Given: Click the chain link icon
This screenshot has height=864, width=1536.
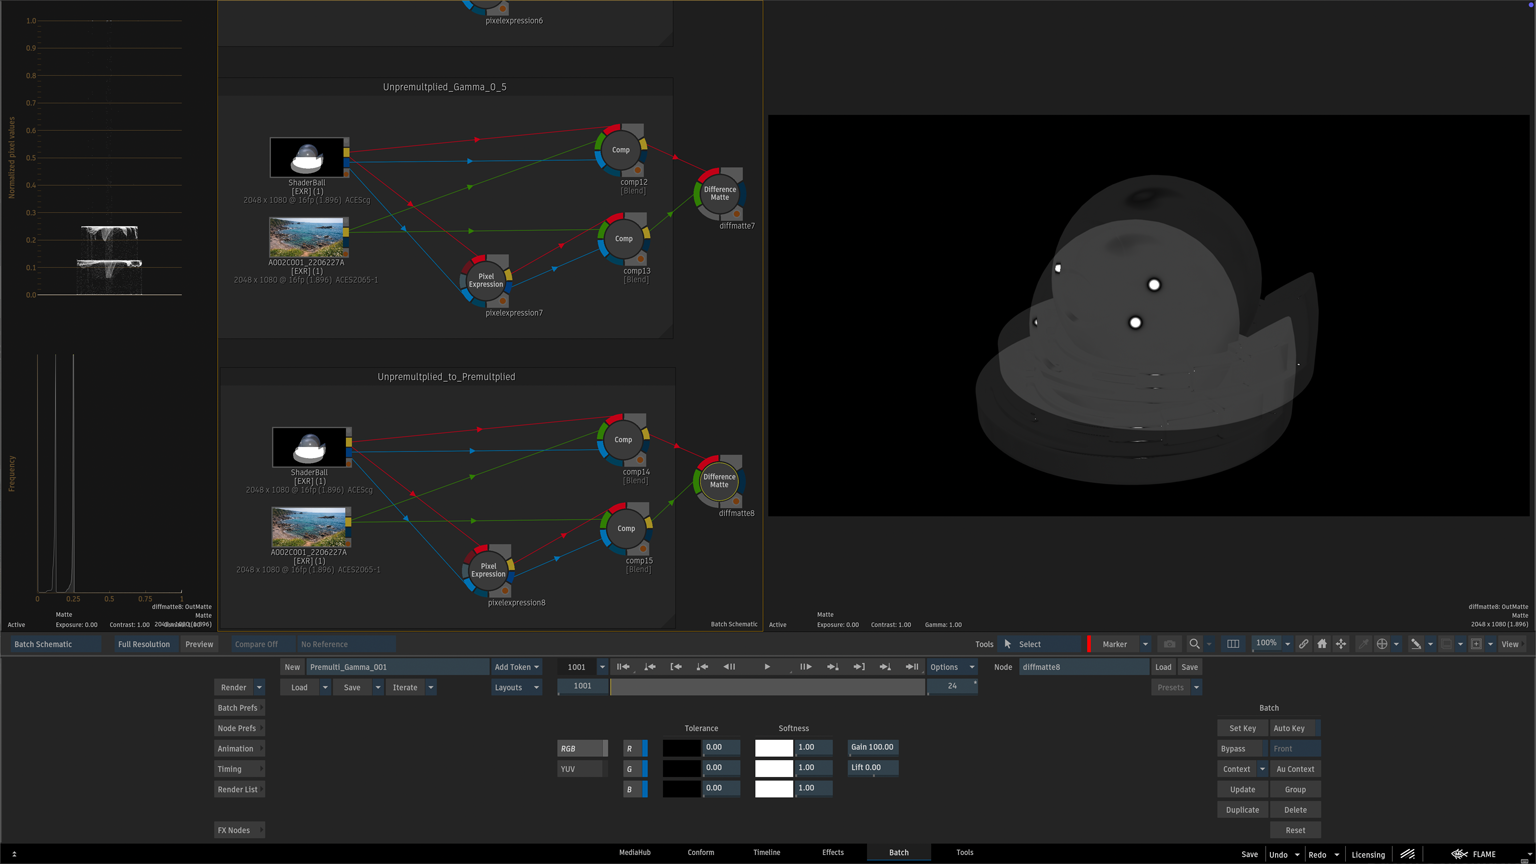Looking at the screenshot, I should (1303, 644).
